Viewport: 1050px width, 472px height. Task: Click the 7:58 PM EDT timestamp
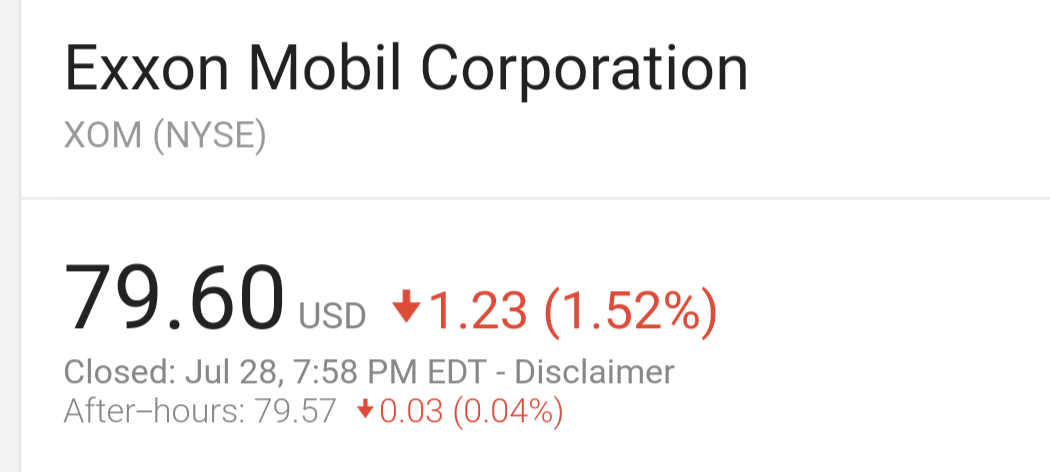click(x=390, y=373)
